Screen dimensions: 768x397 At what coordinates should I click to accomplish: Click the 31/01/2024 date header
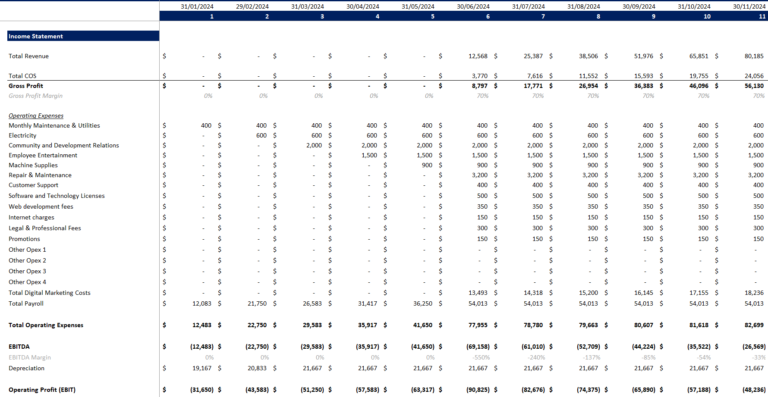[197, 7]
